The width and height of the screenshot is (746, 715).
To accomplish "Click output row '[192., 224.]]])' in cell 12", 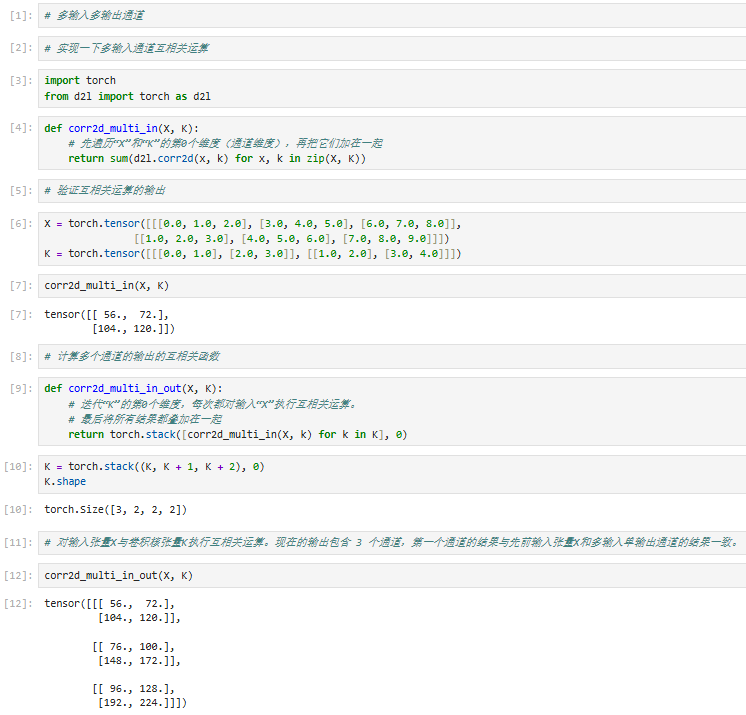I will pos(142,703).
